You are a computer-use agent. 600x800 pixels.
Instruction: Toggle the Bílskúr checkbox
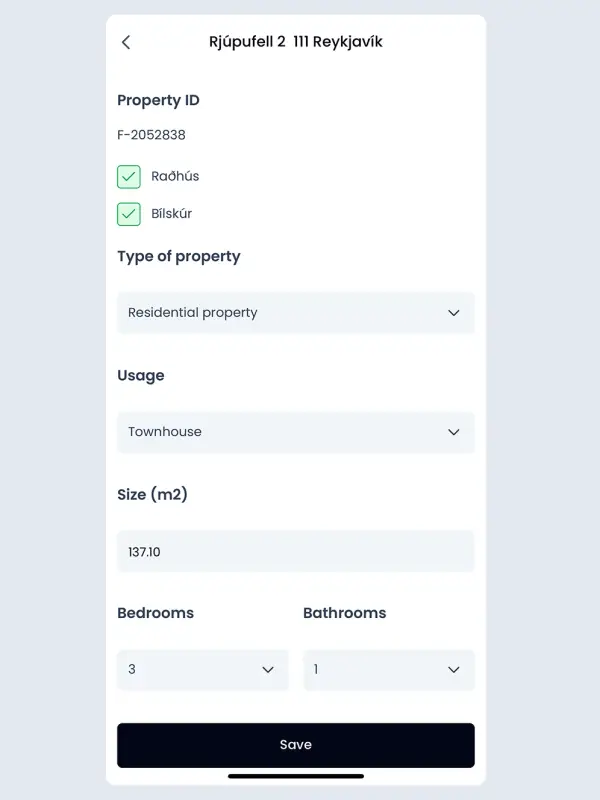(x=129, y=214)
